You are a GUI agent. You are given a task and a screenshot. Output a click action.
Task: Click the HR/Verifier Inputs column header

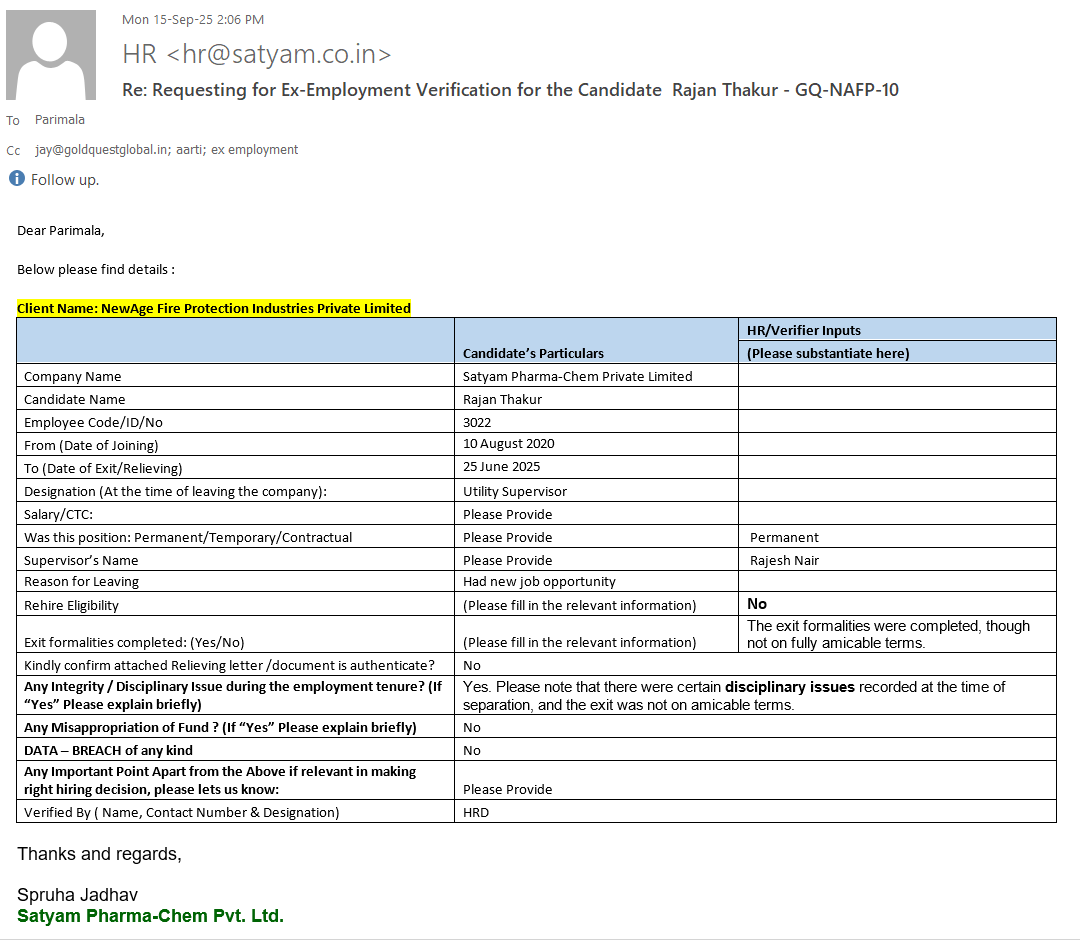[x=804, y=330]
